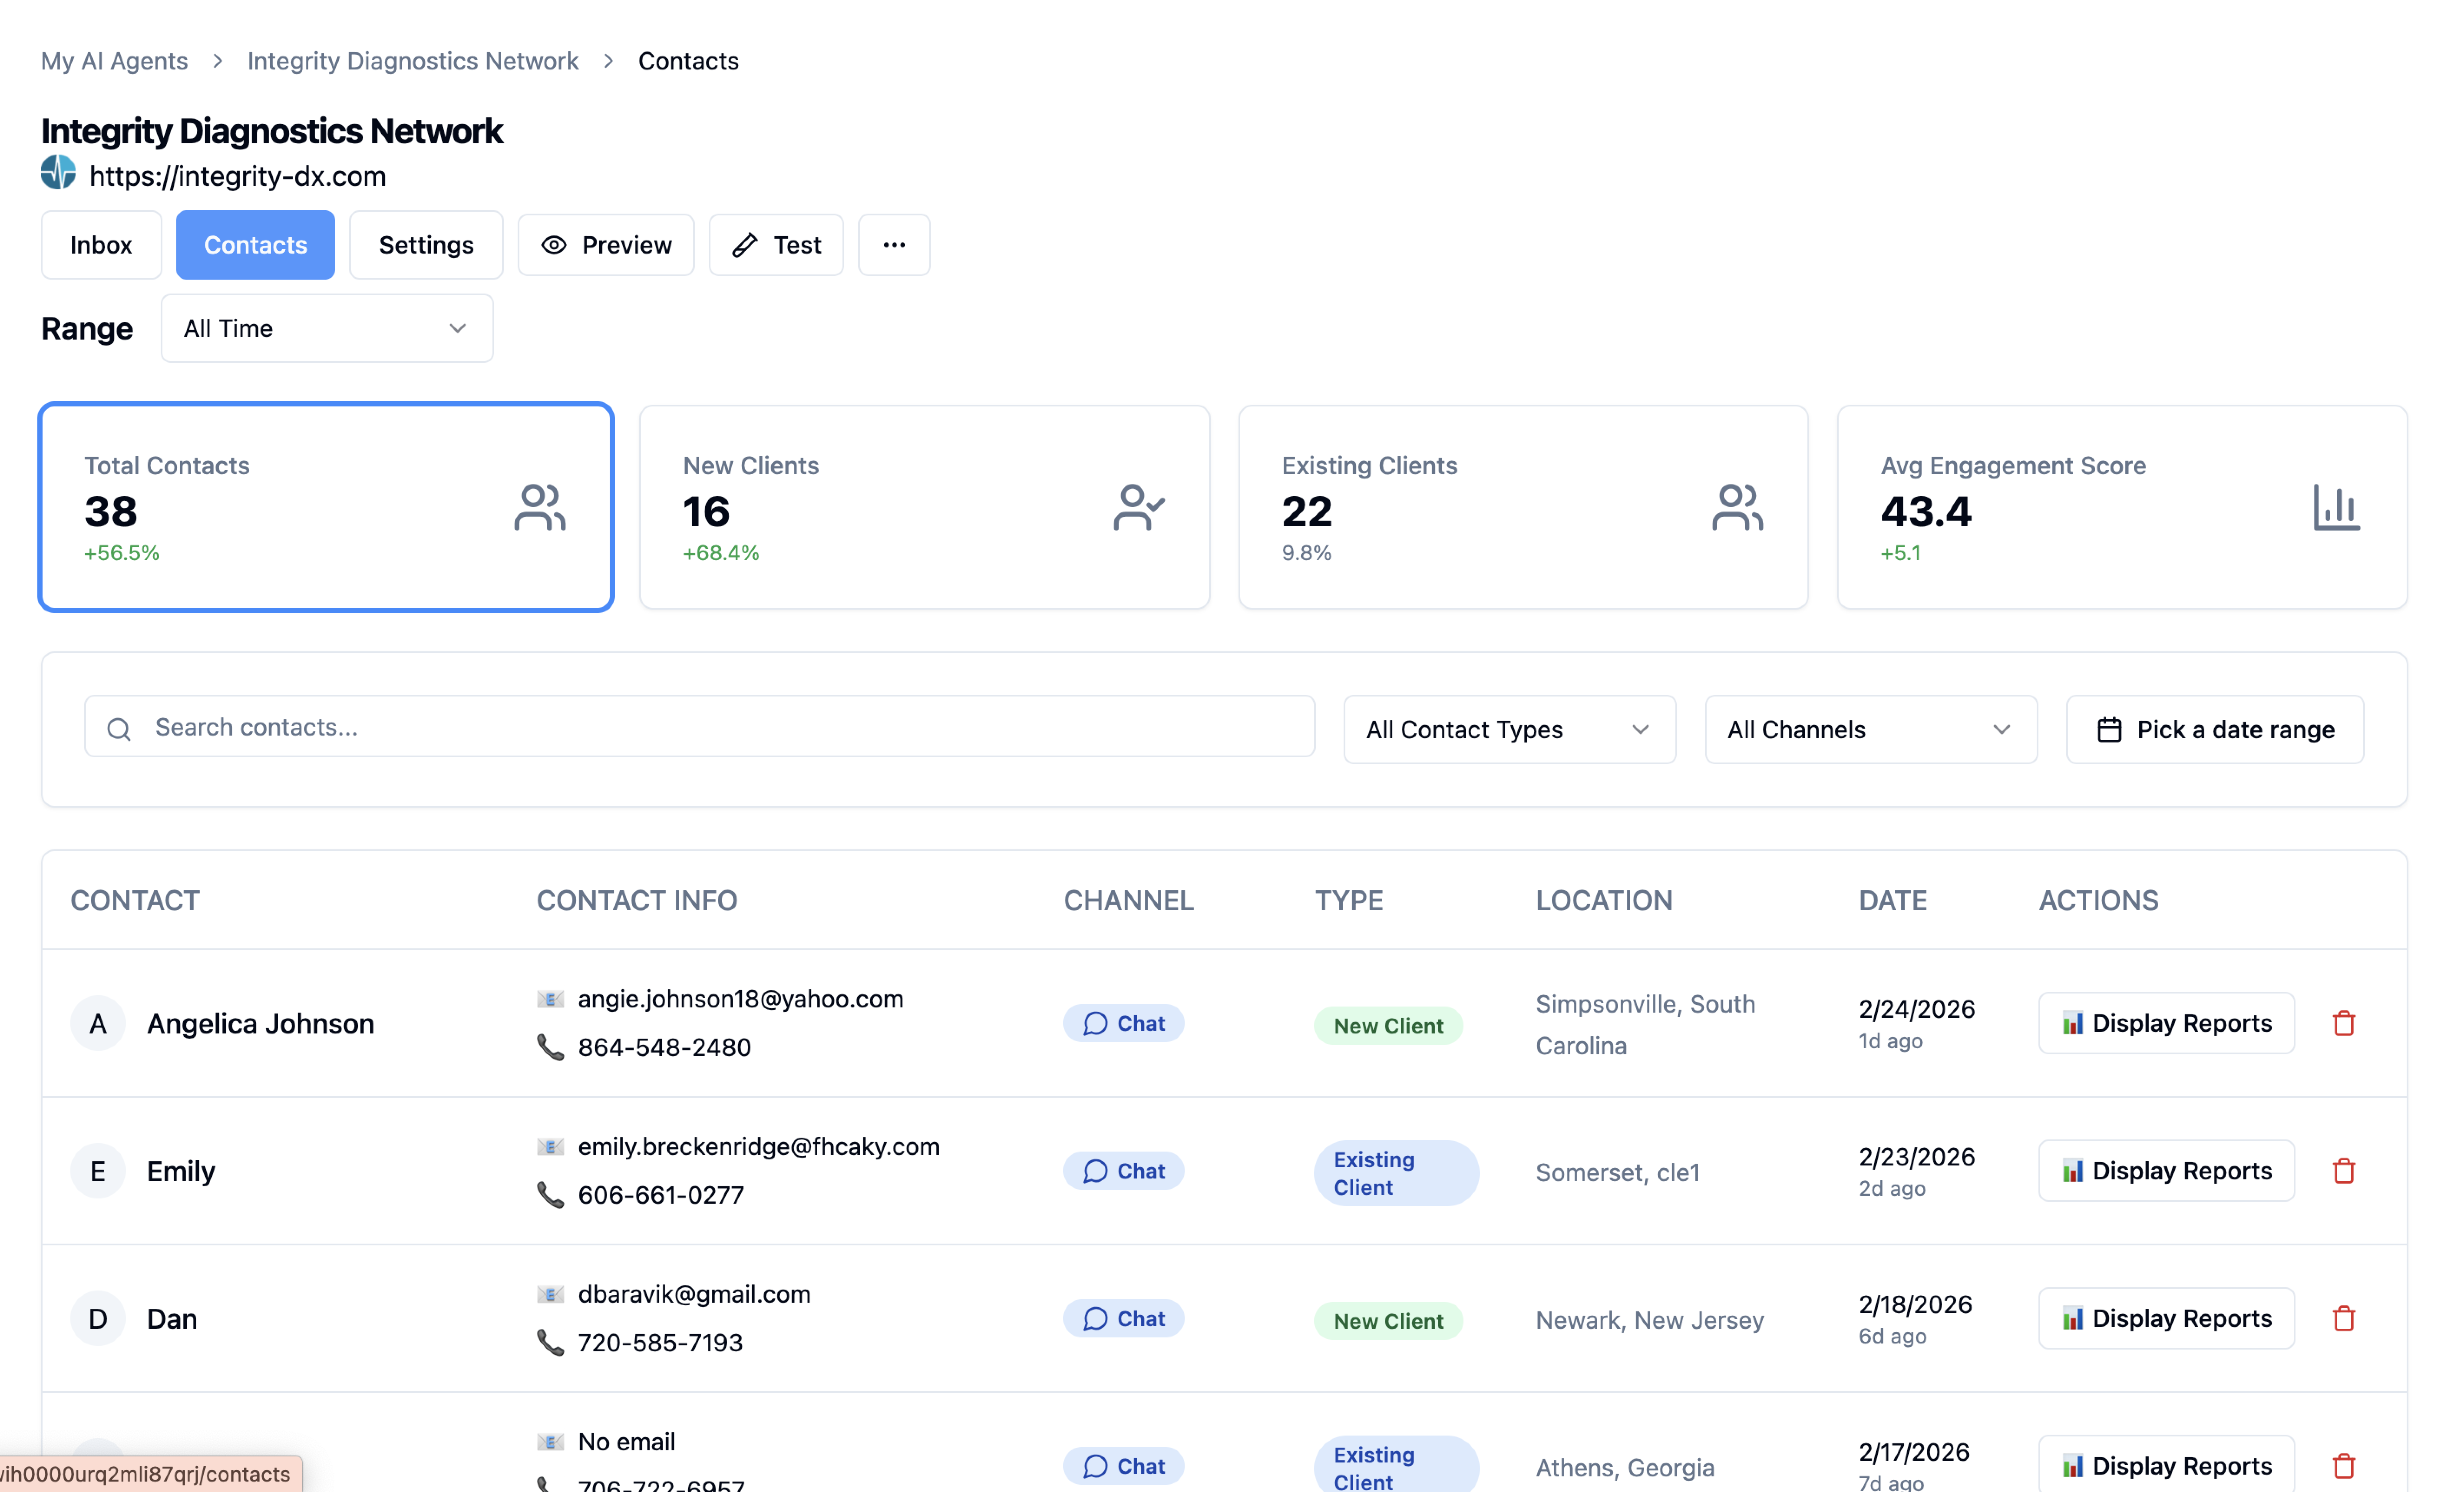Screen dimensions: 2464x1492
Task: Click the Existing Clients people icon
Action: pyautogui.click(x=1737, y=508)
